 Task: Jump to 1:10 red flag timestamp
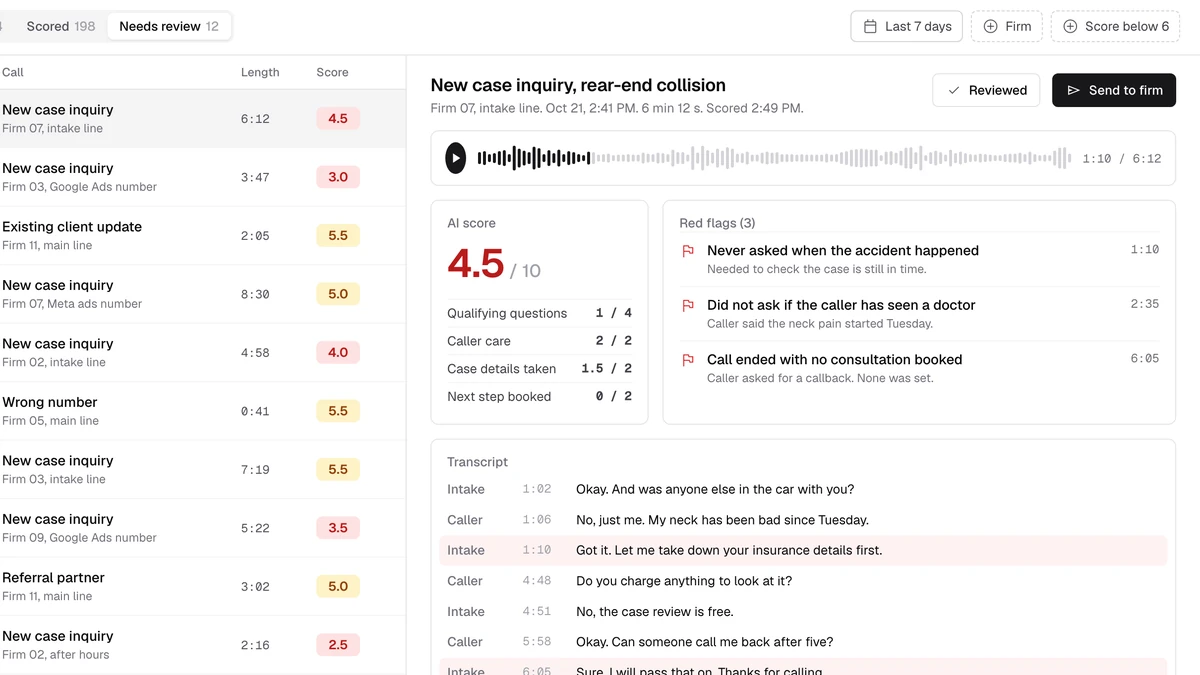pyautogui.click(x=1145, y=250)
